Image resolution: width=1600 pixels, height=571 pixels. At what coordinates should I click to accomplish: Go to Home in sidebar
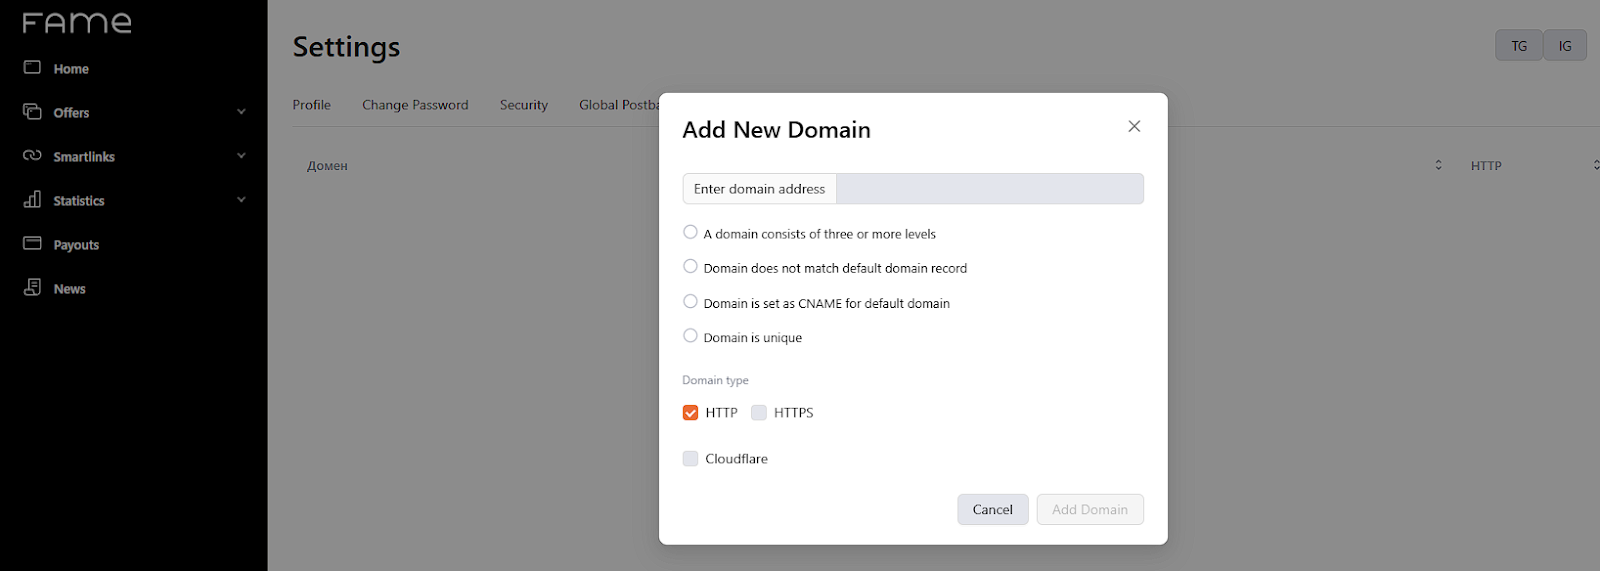coord(71,69)
